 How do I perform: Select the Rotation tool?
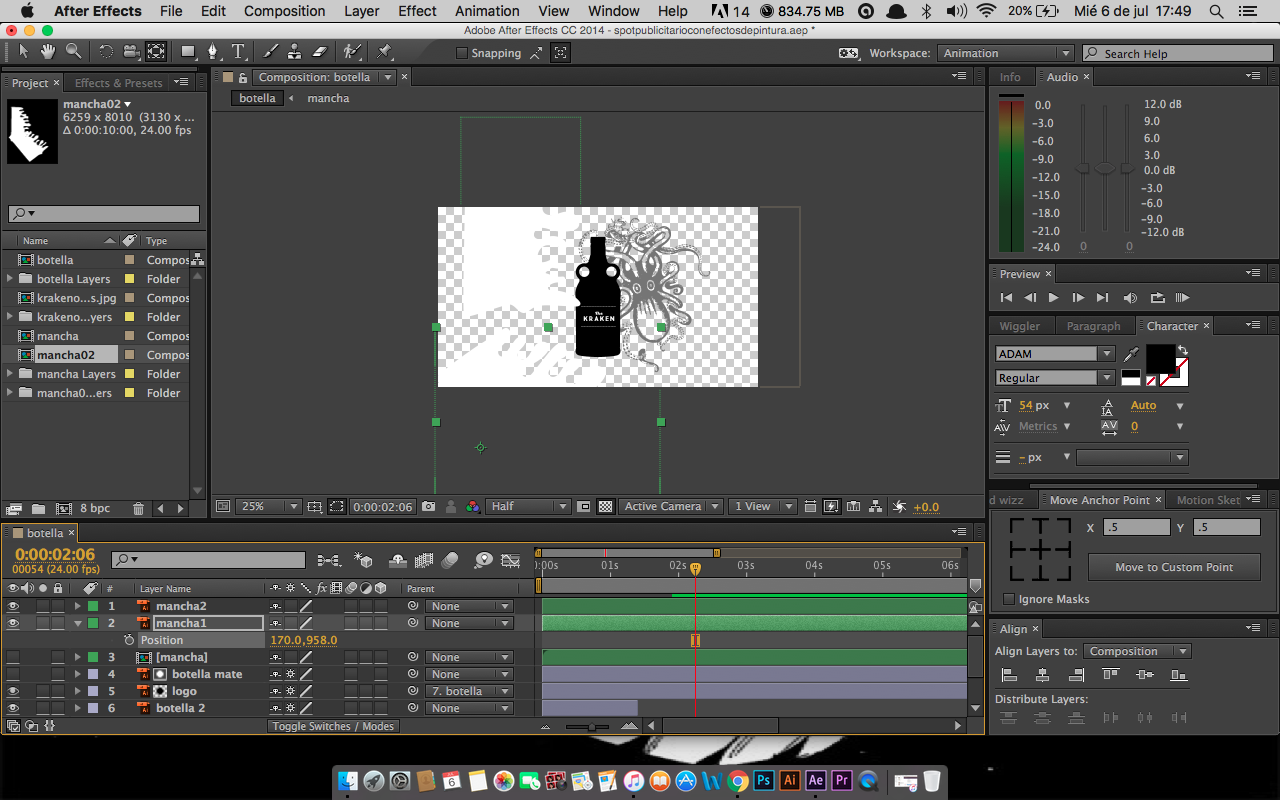coord(106,51)
